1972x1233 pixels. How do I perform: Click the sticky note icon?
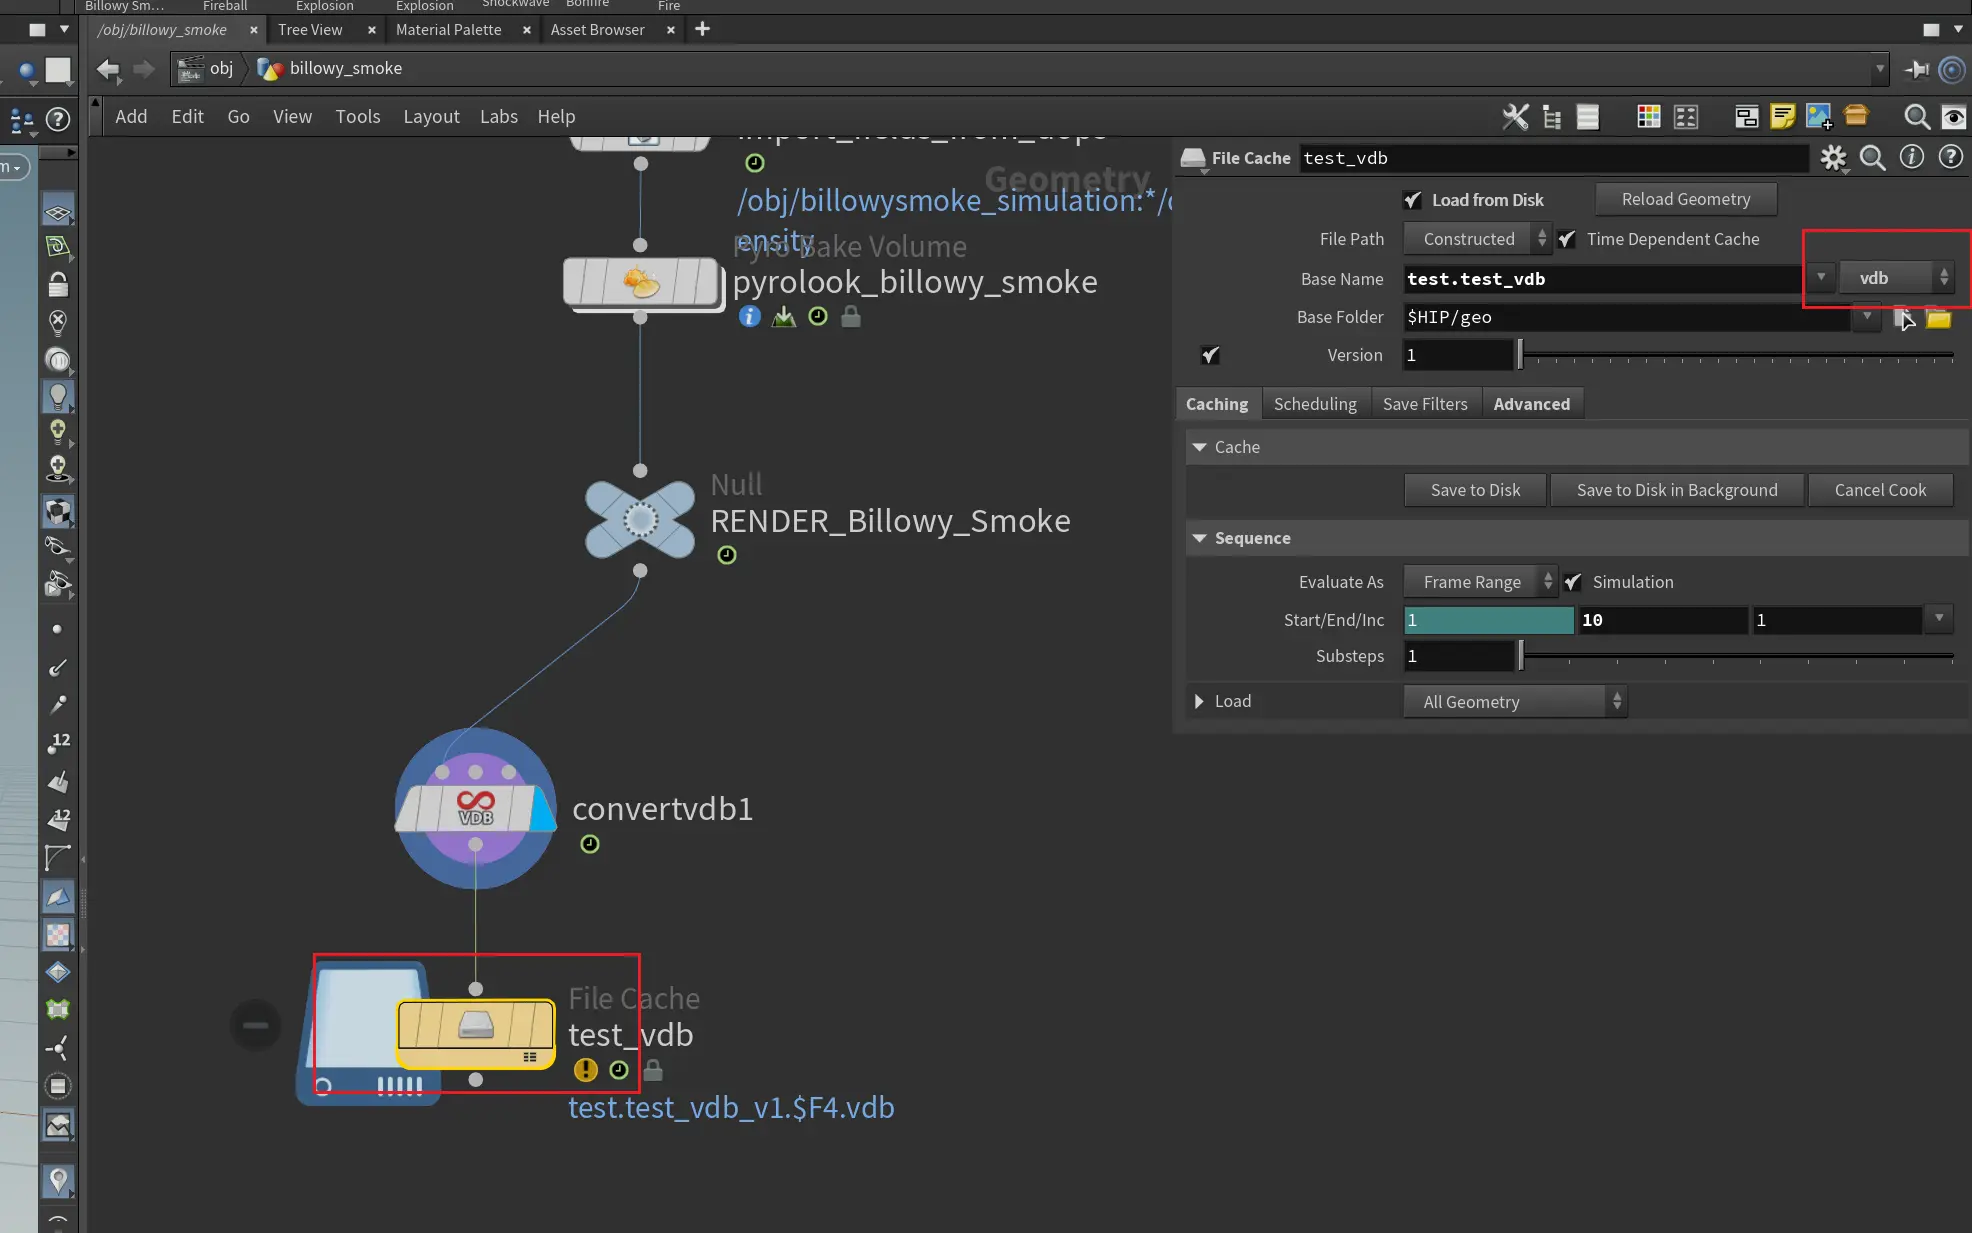coord(1782,117)
